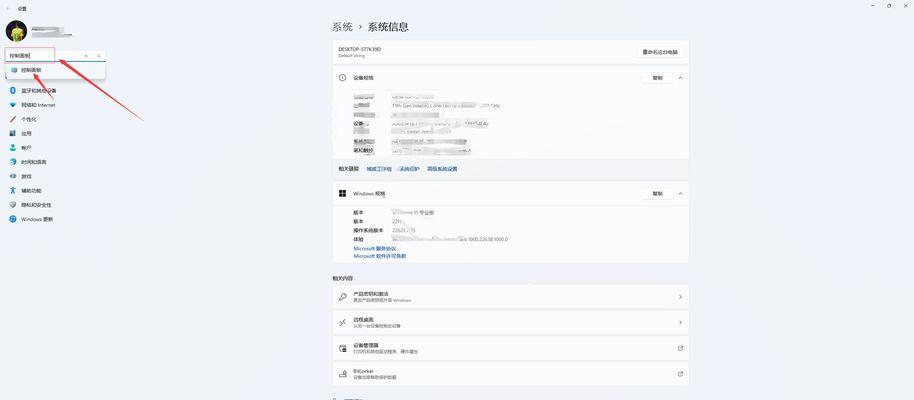Open 游戏 via its controller icon
This screenshot has height=400, width=914.
13,176
